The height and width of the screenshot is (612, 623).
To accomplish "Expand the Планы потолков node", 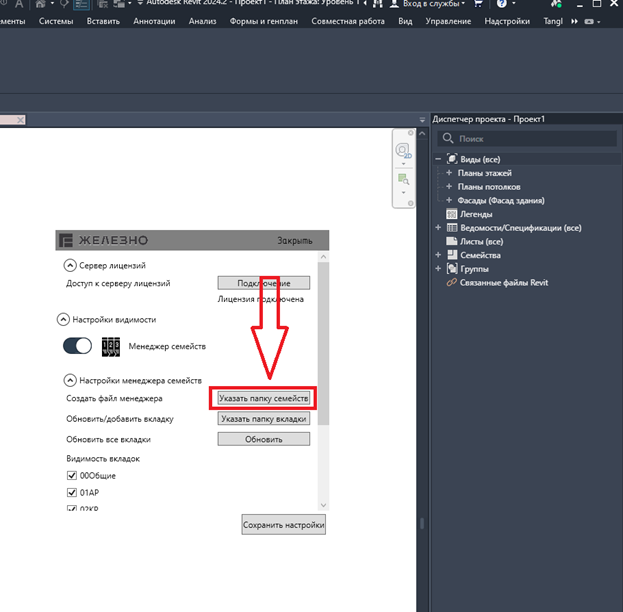I will pos(449,186).
